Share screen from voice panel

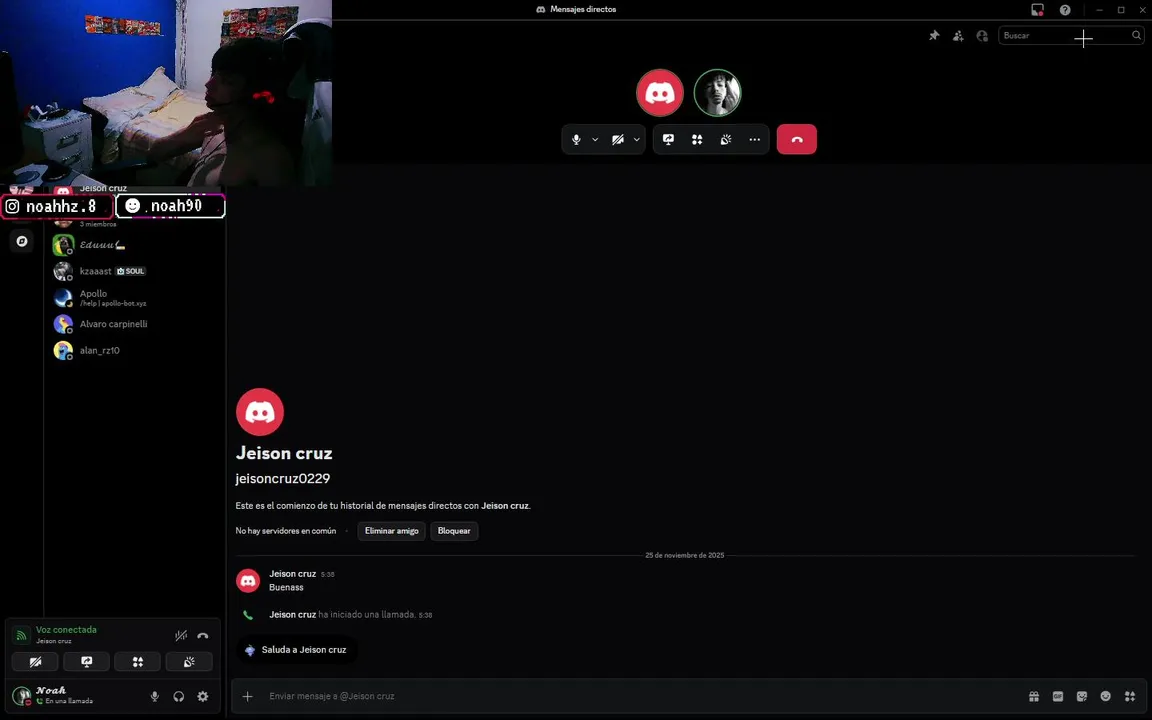coord(87,662)
